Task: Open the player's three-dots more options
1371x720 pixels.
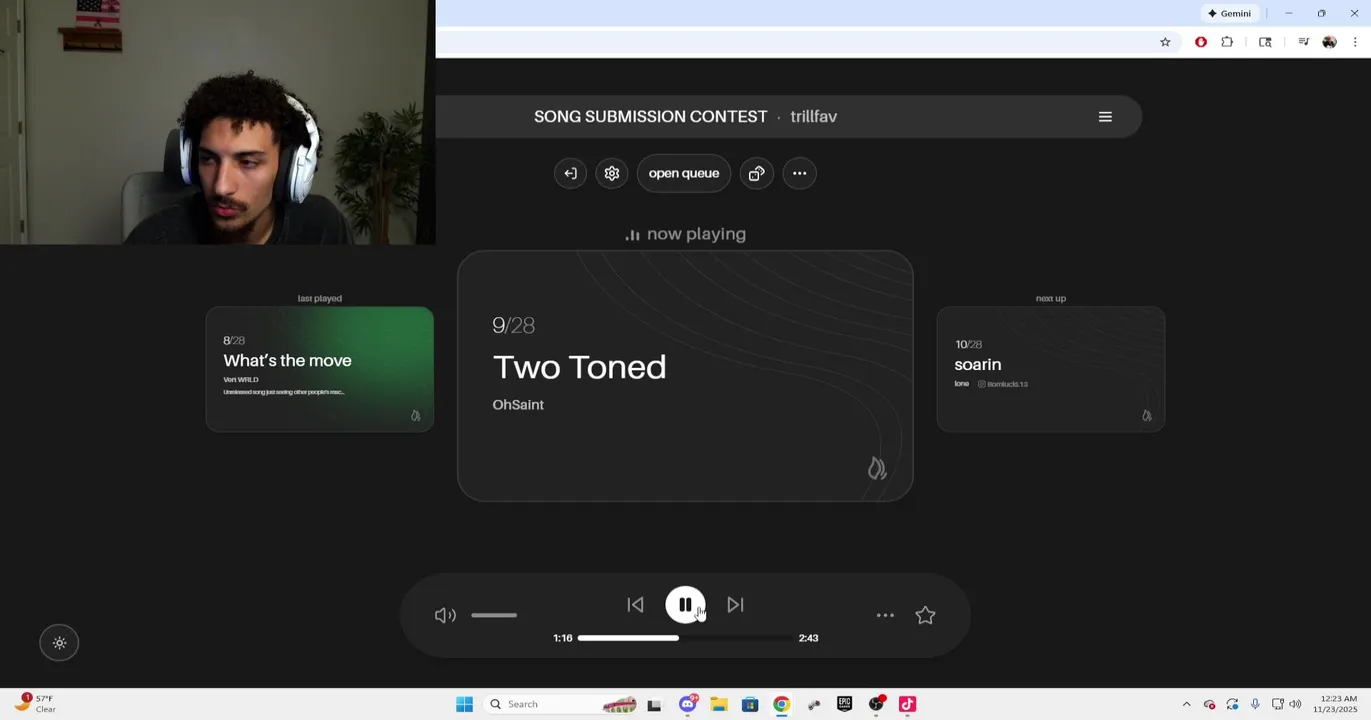Action: pos(885,615)
